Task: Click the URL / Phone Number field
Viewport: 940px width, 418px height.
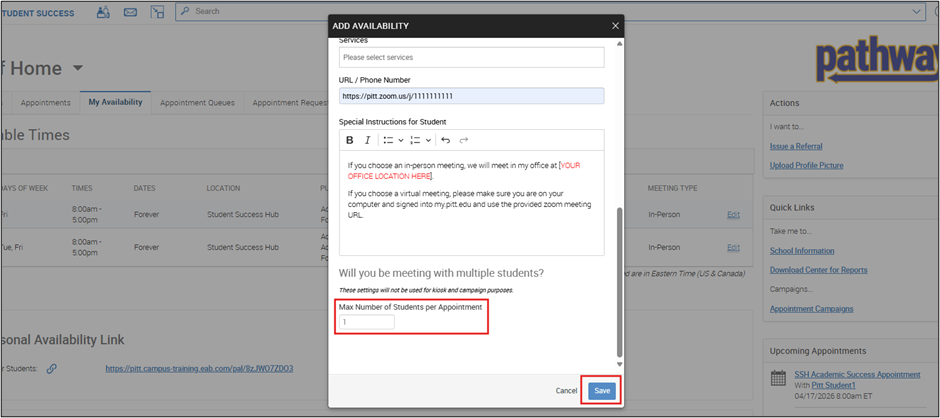Action: 472,96
